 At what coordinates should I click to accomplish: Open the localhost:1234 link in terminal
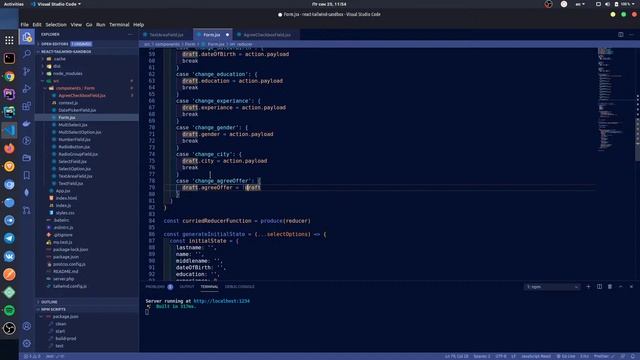point(222,301)
